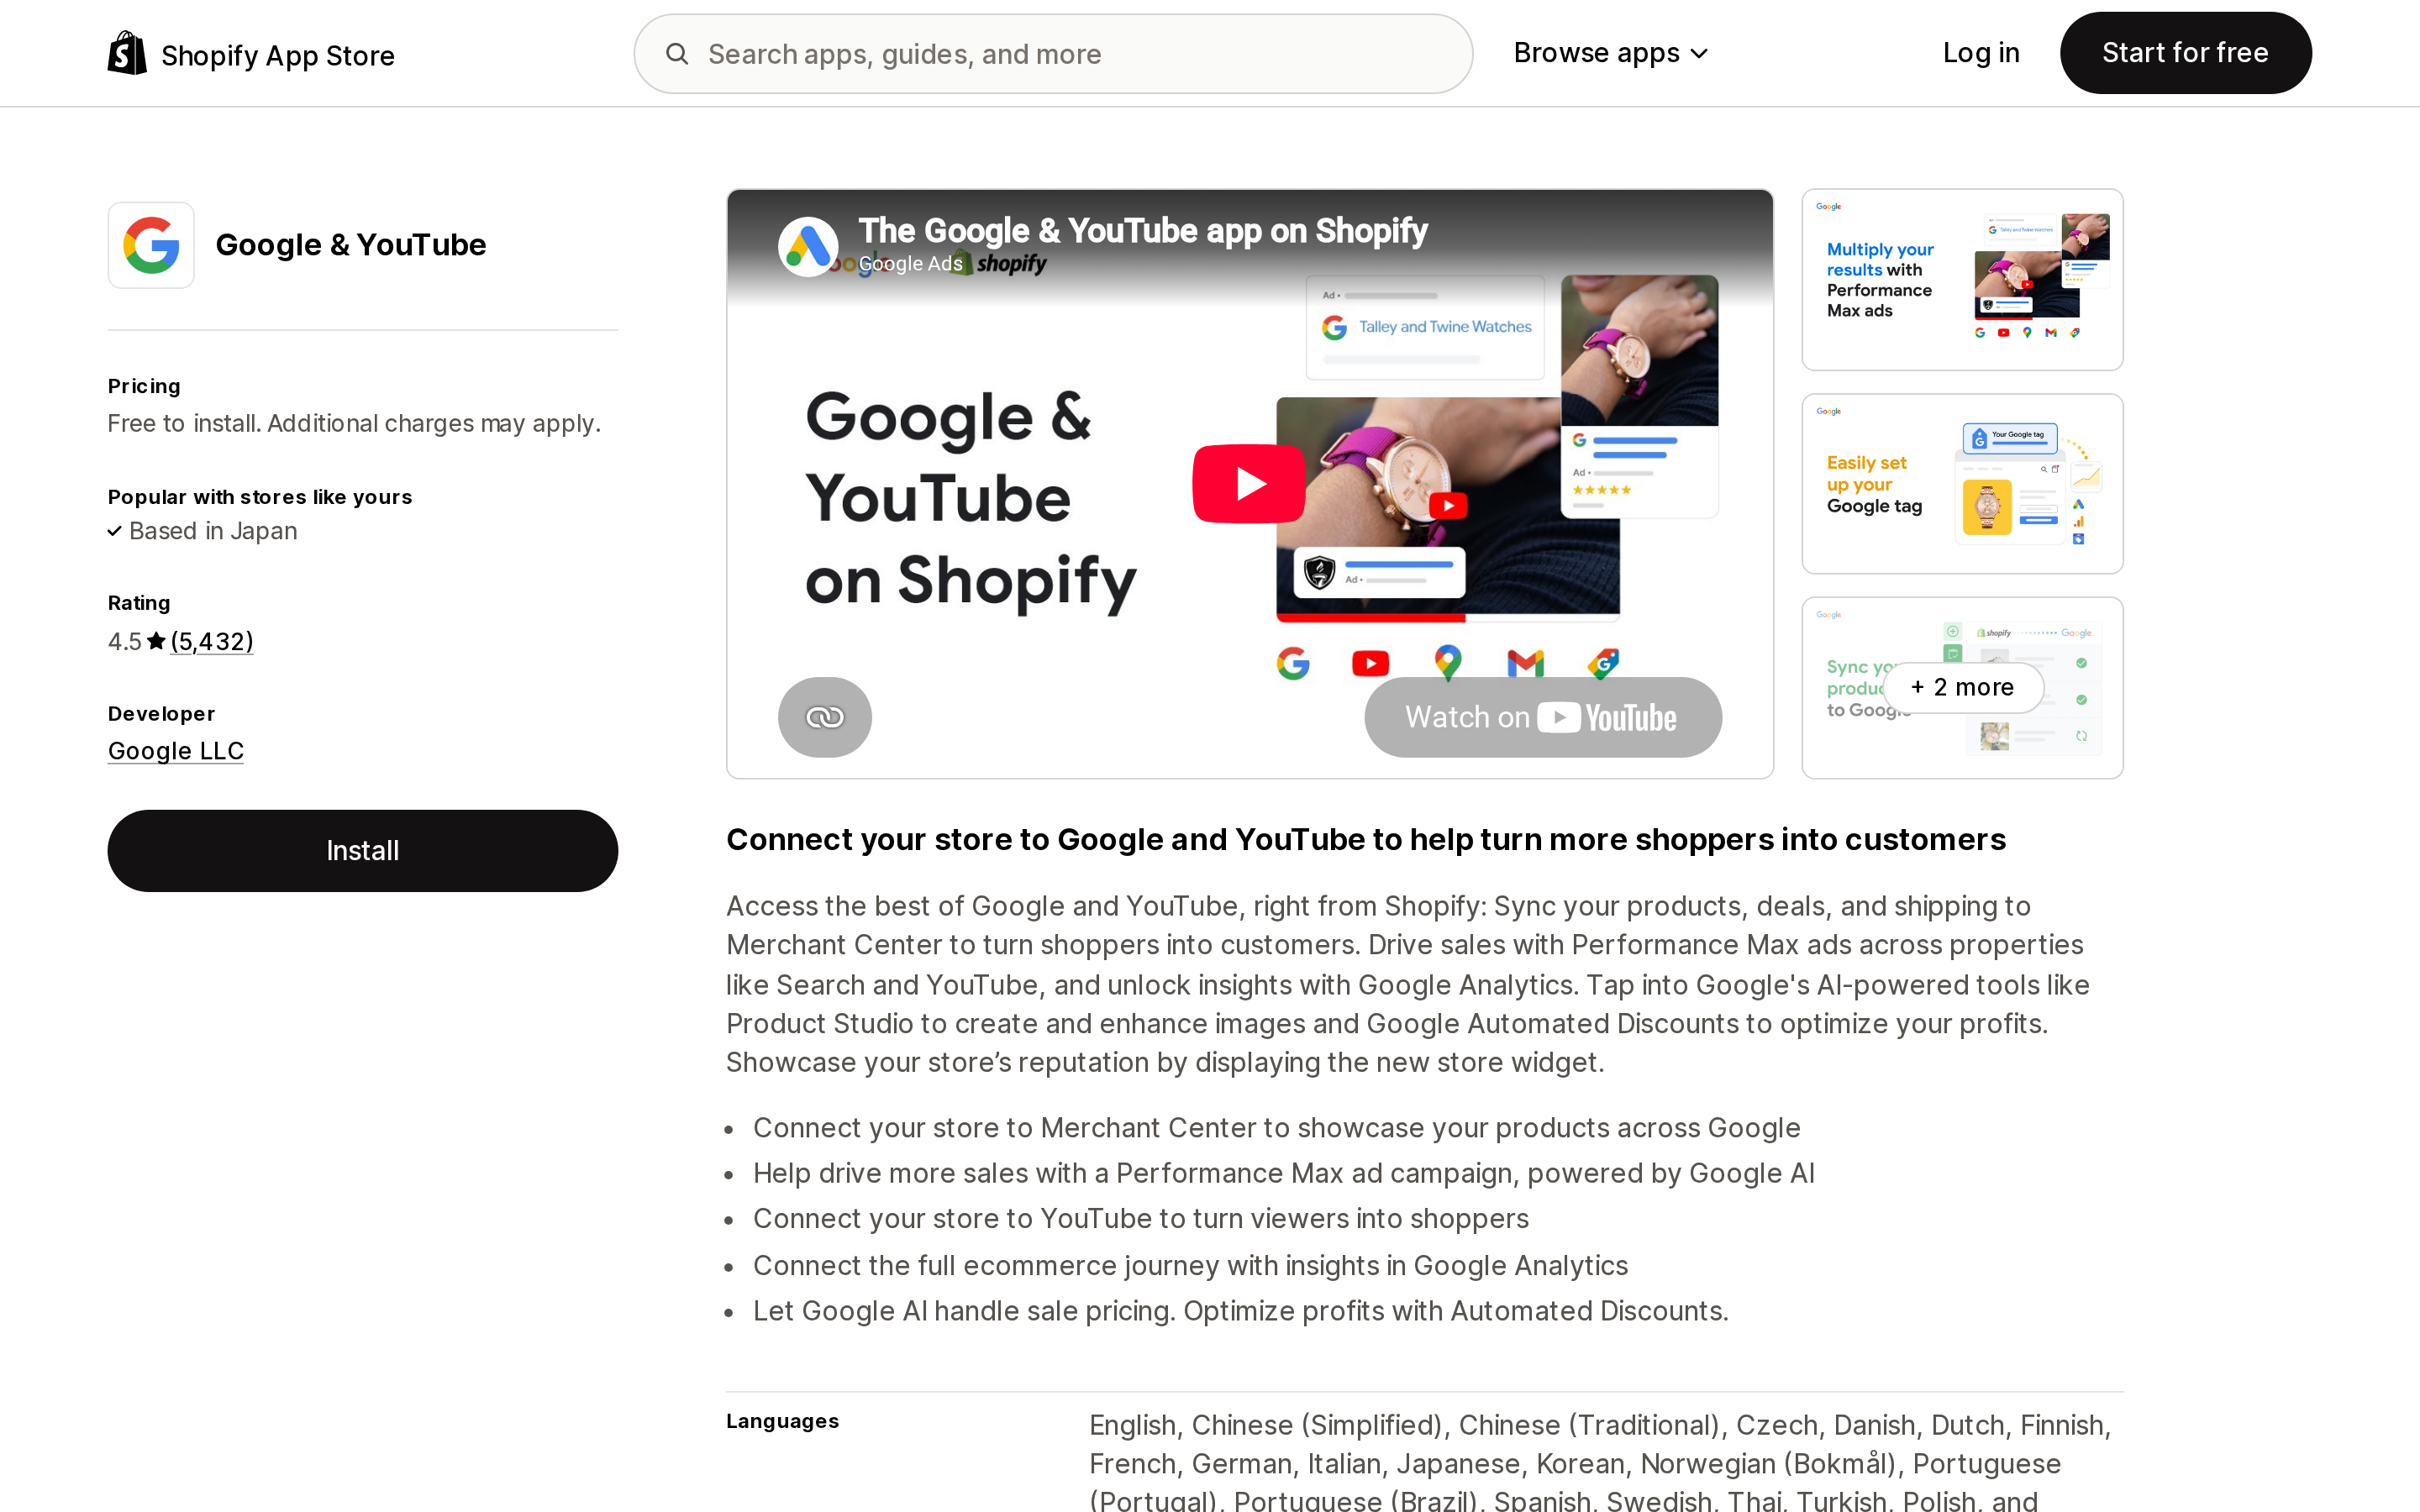Click the copy link icon on video
2420x1512 pixels.
pyautogui.click(x=825, y=717)
